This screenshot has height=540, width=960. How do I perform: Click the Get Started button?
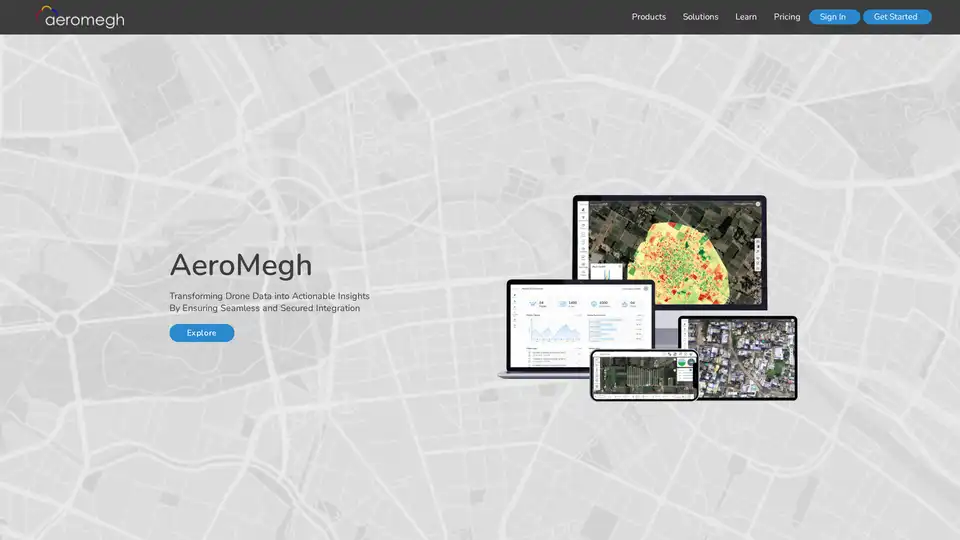896,17
